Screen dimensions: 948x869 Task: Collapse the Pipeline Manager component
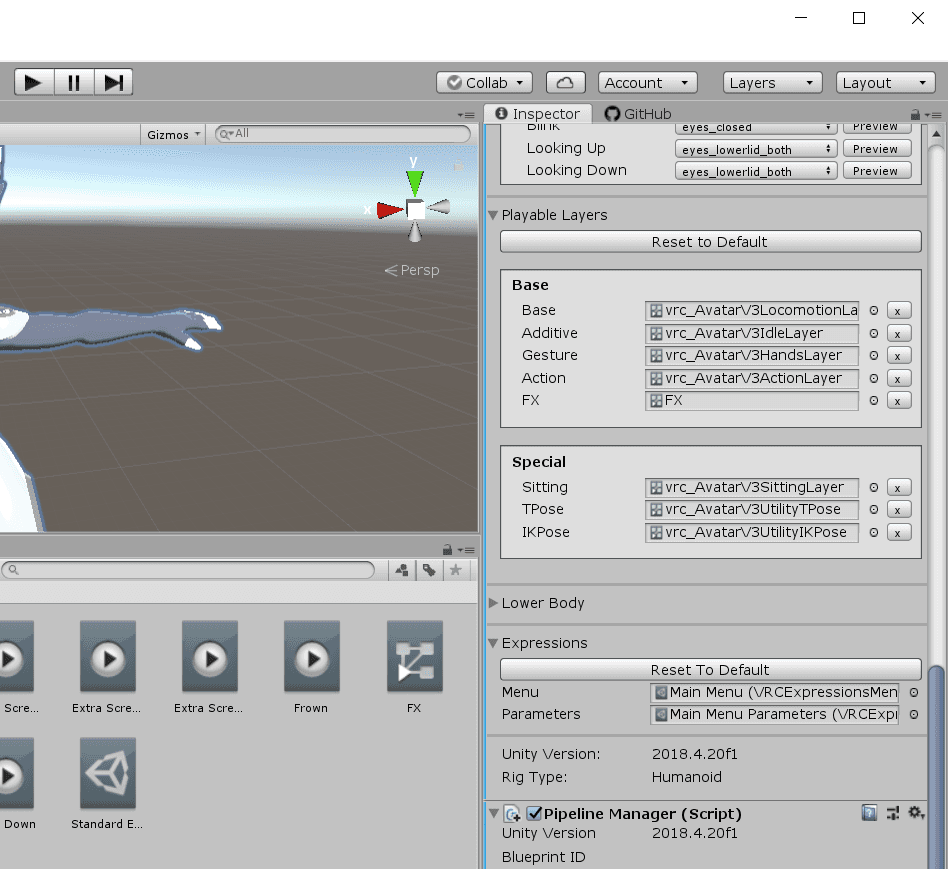click(x=493, y=813)
